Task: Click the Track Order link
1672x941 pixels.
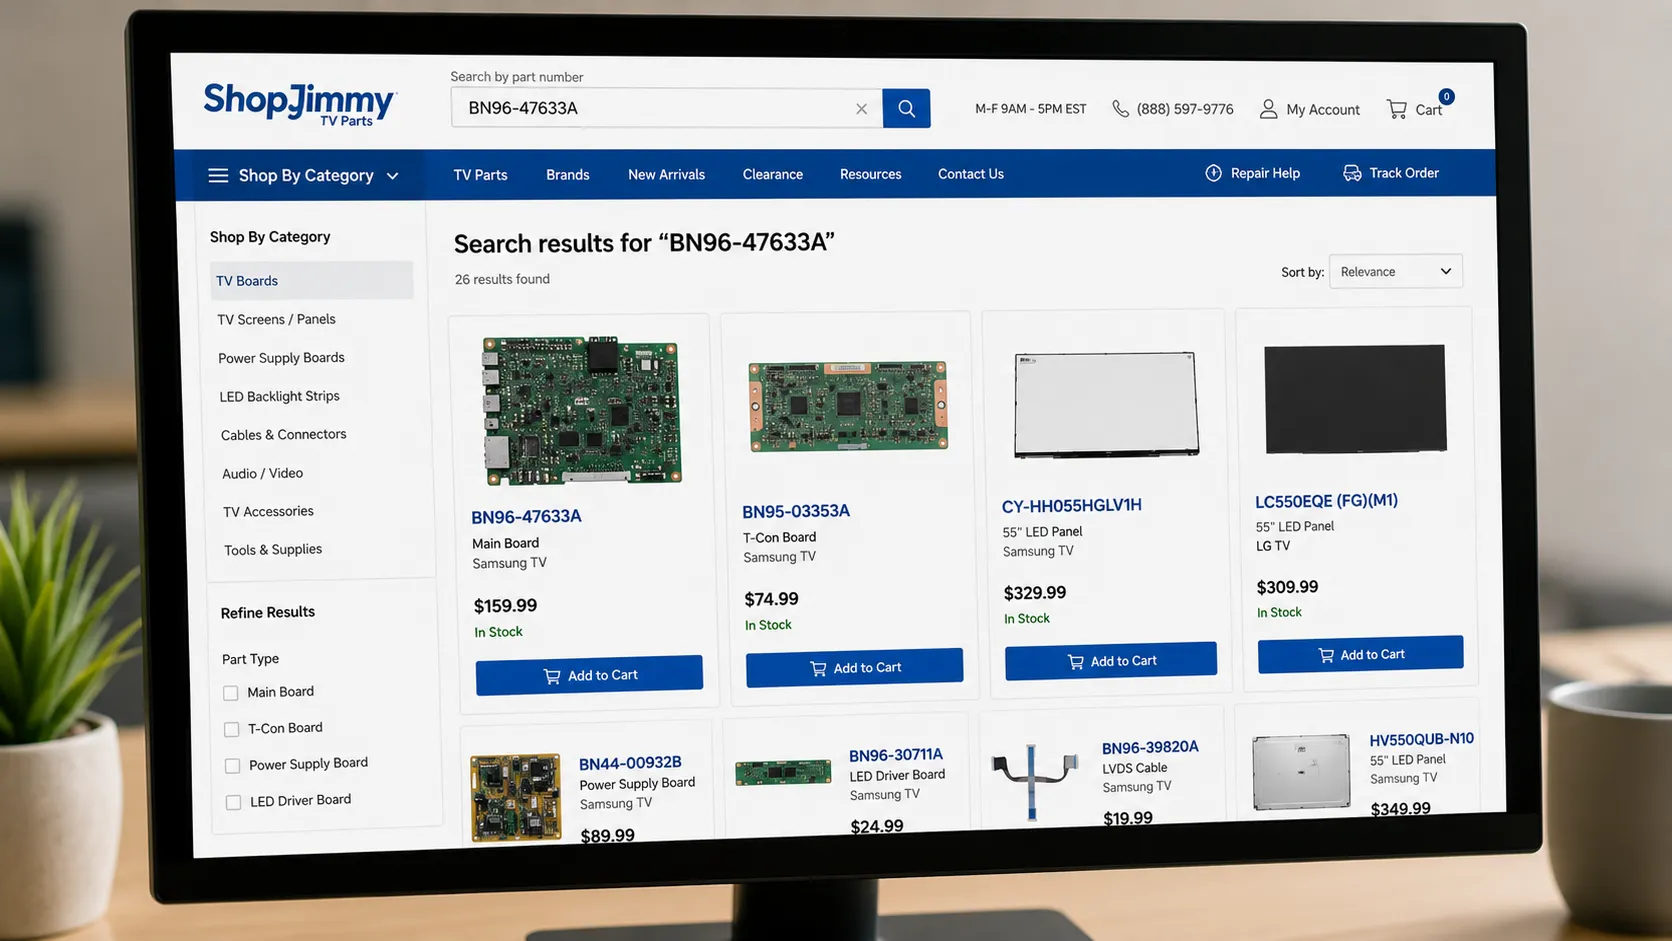Action: [x=1404, y=173]
